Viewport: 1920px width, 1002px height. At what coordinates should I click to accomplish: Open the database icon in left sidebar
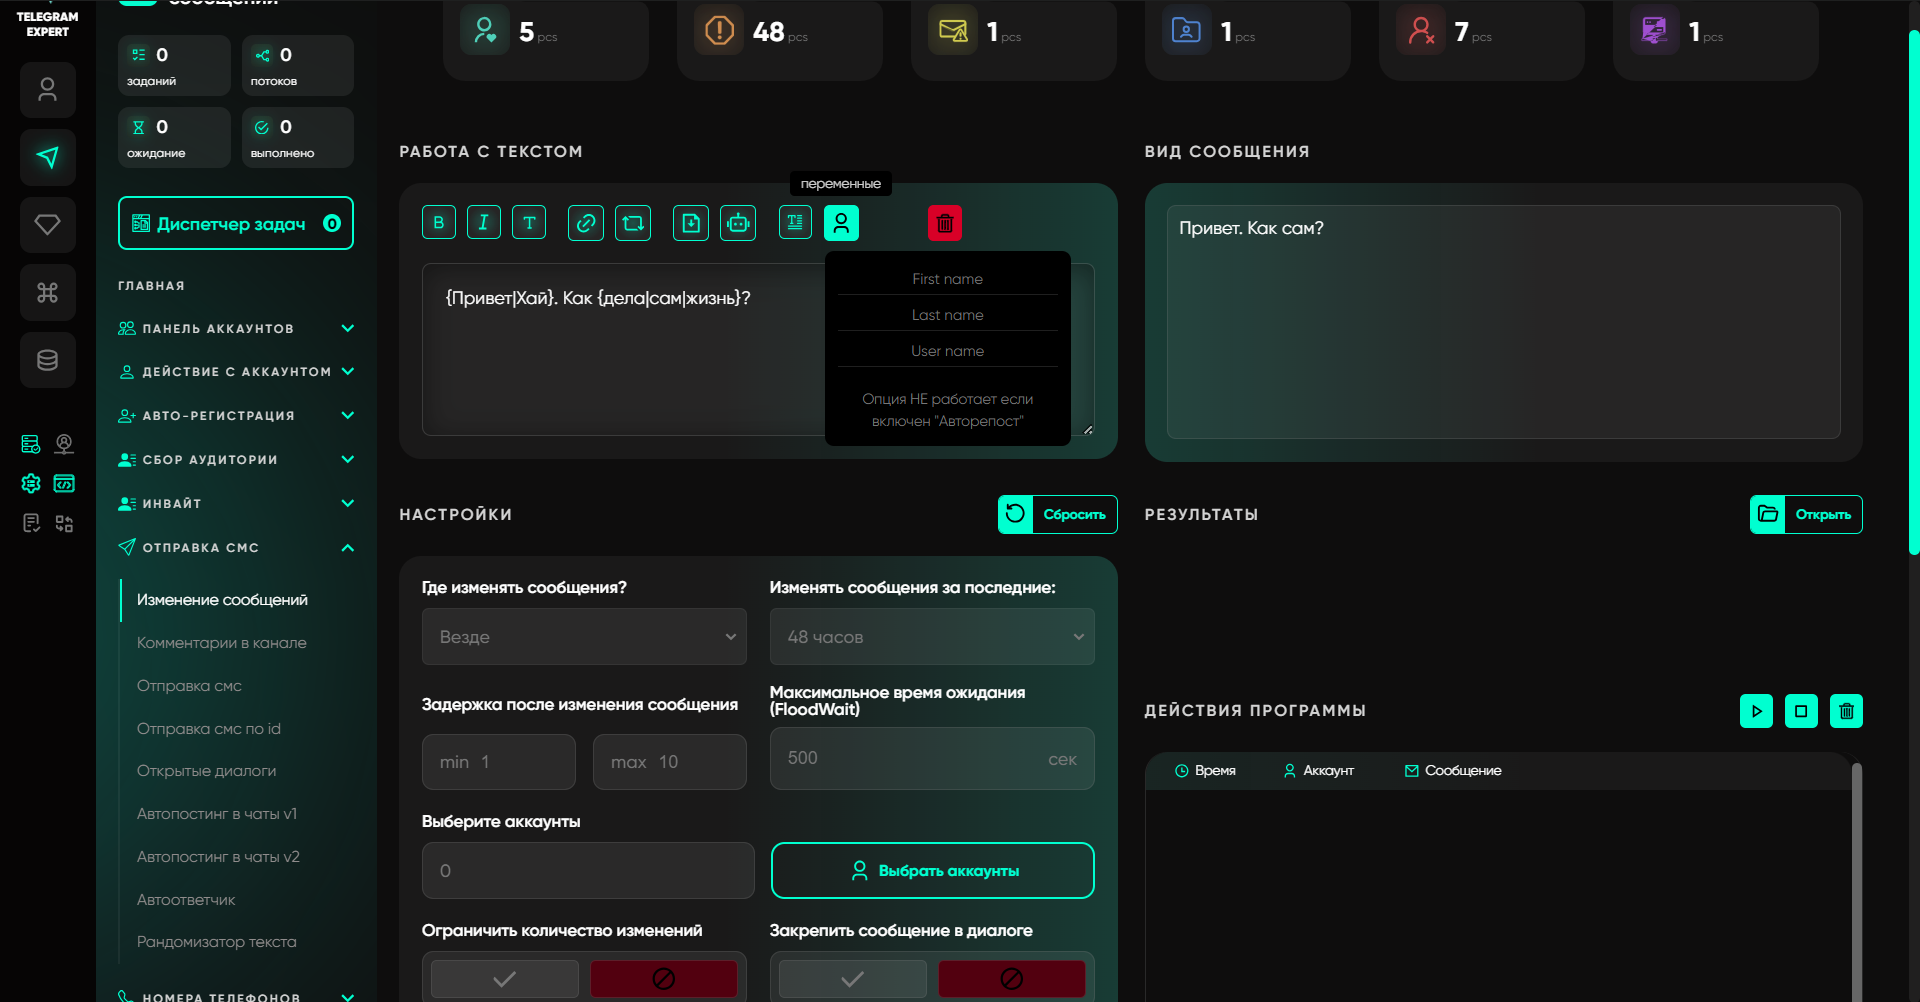[x=47, y=360]
